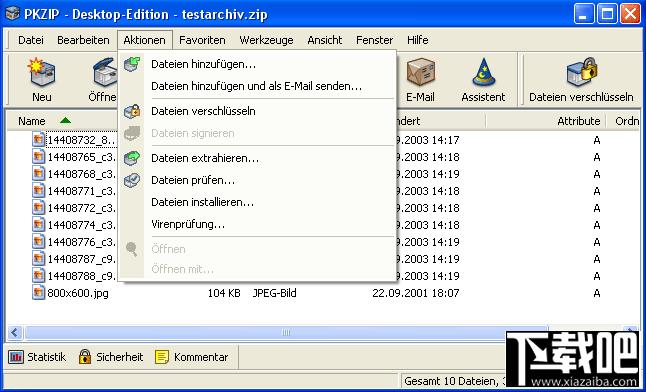Click the Statistik chart icon
646x392 pixels.
click(16, 357)
